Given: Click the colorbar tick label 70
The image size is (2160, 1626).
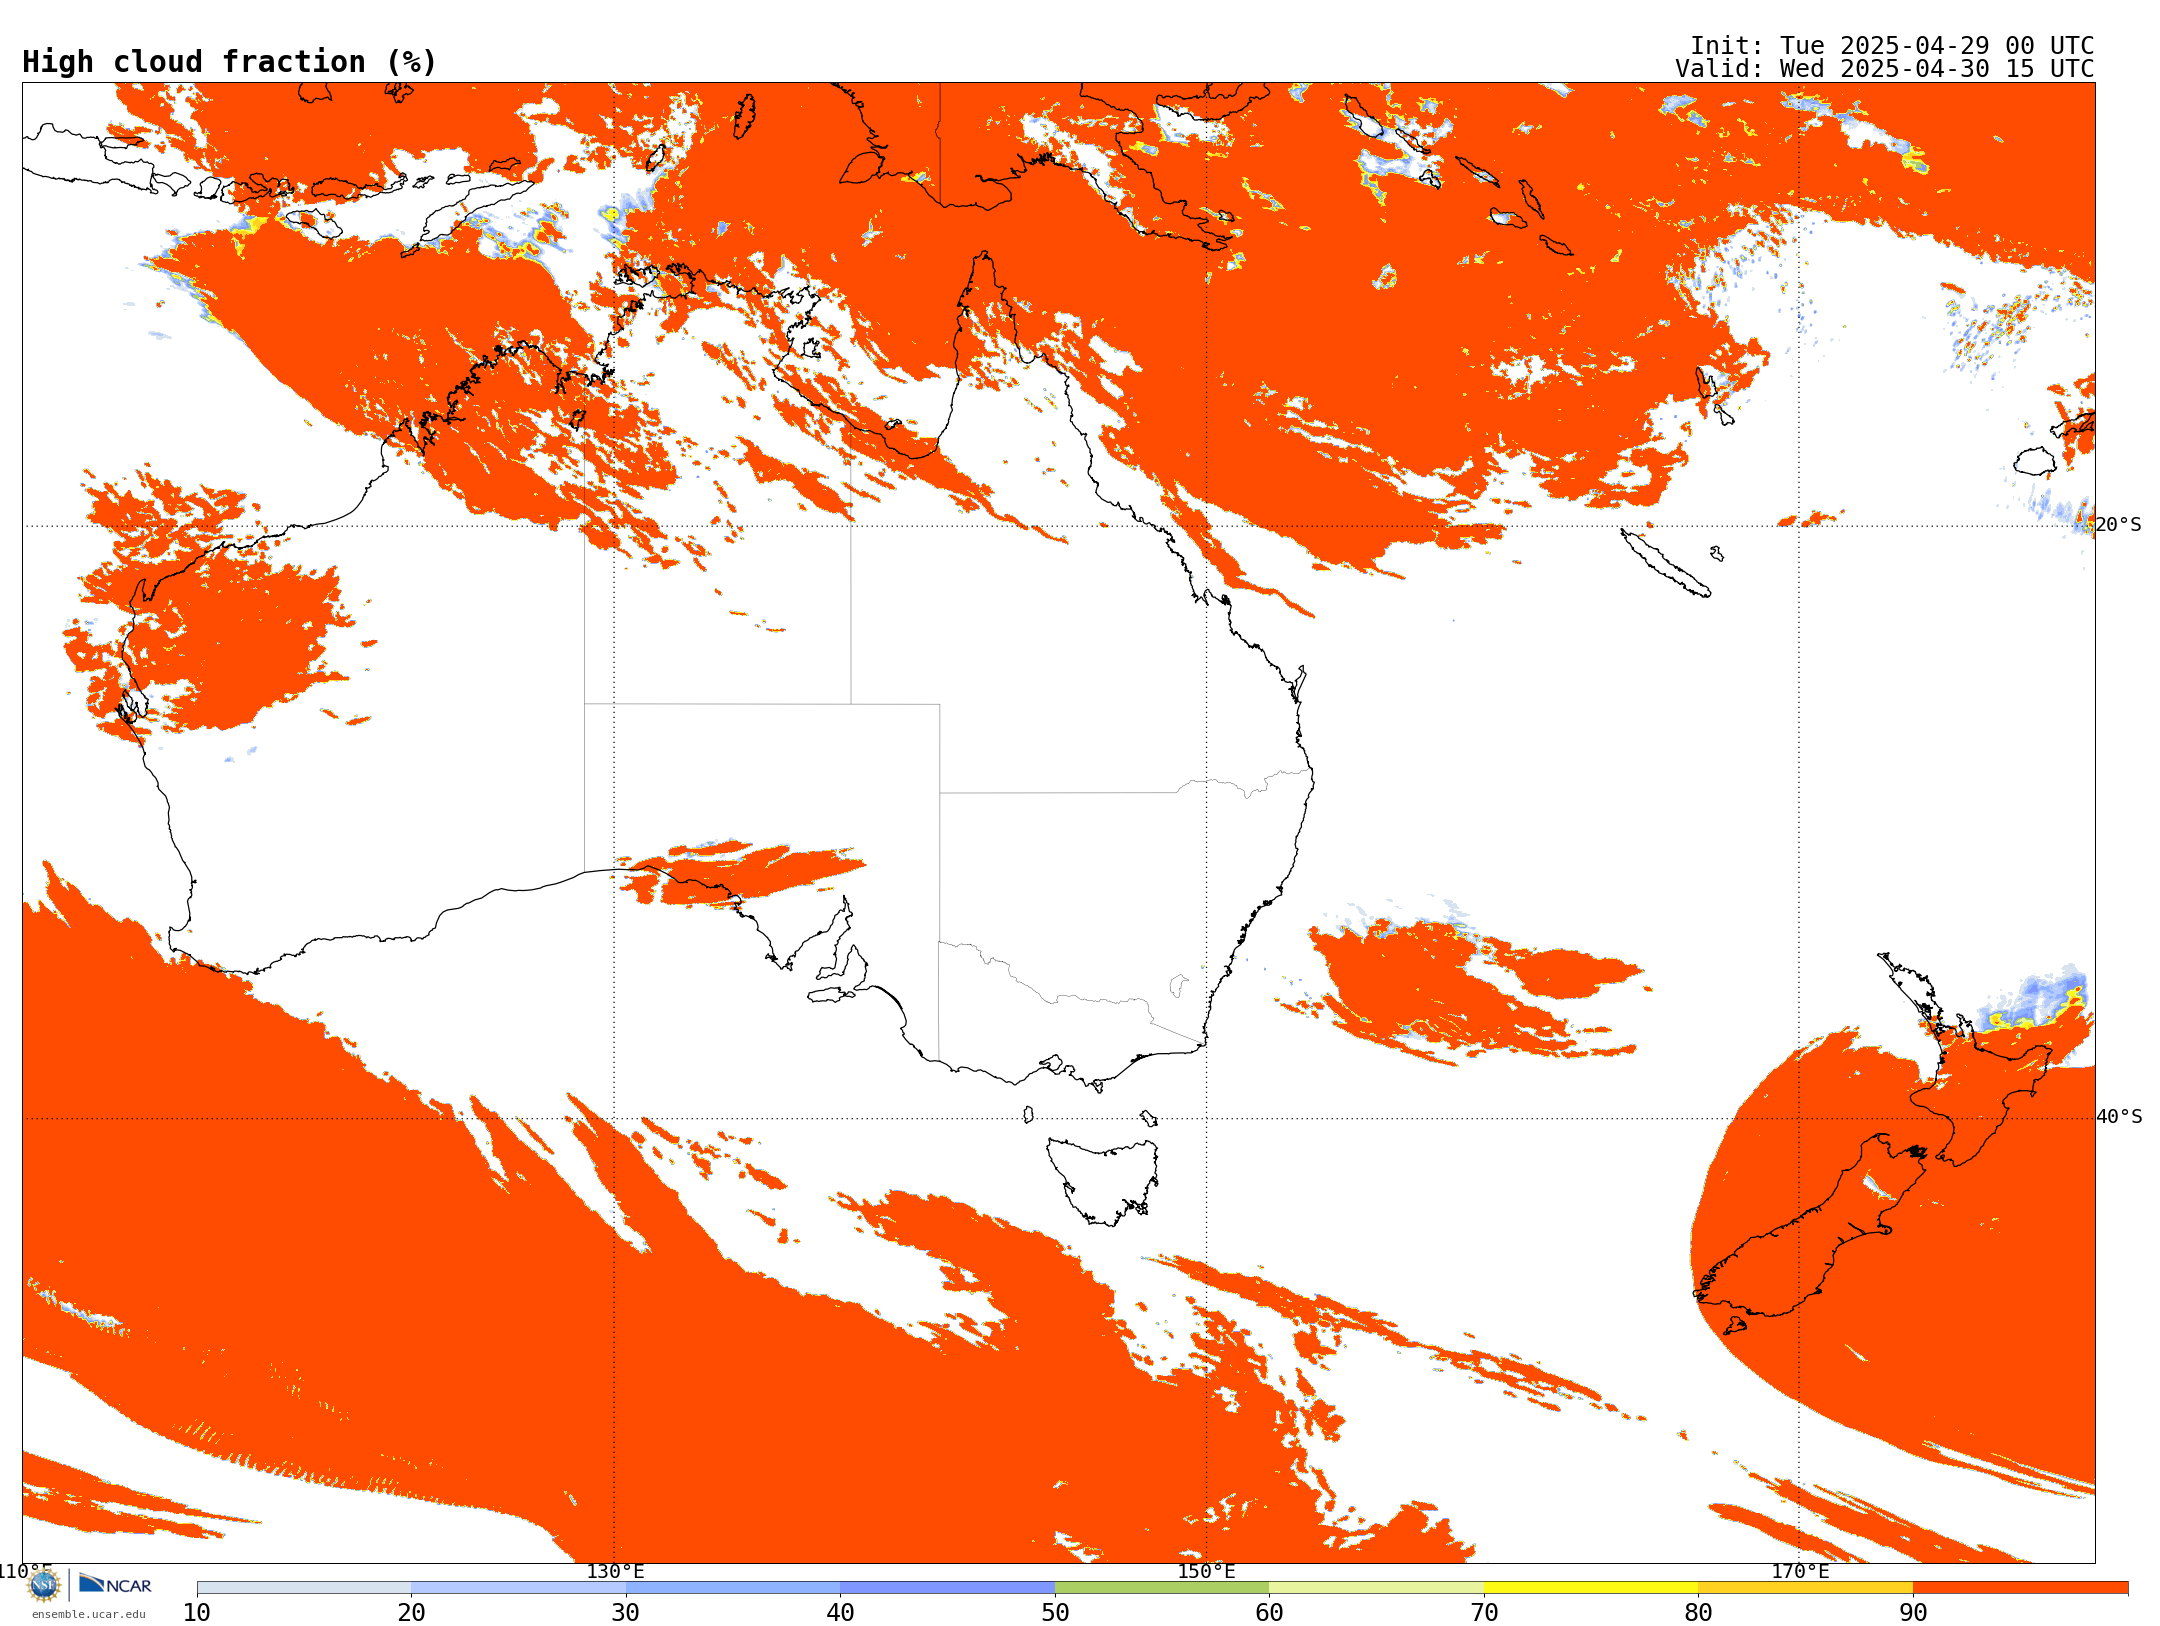Looking at the screenshot, I should point(1484,1613).
